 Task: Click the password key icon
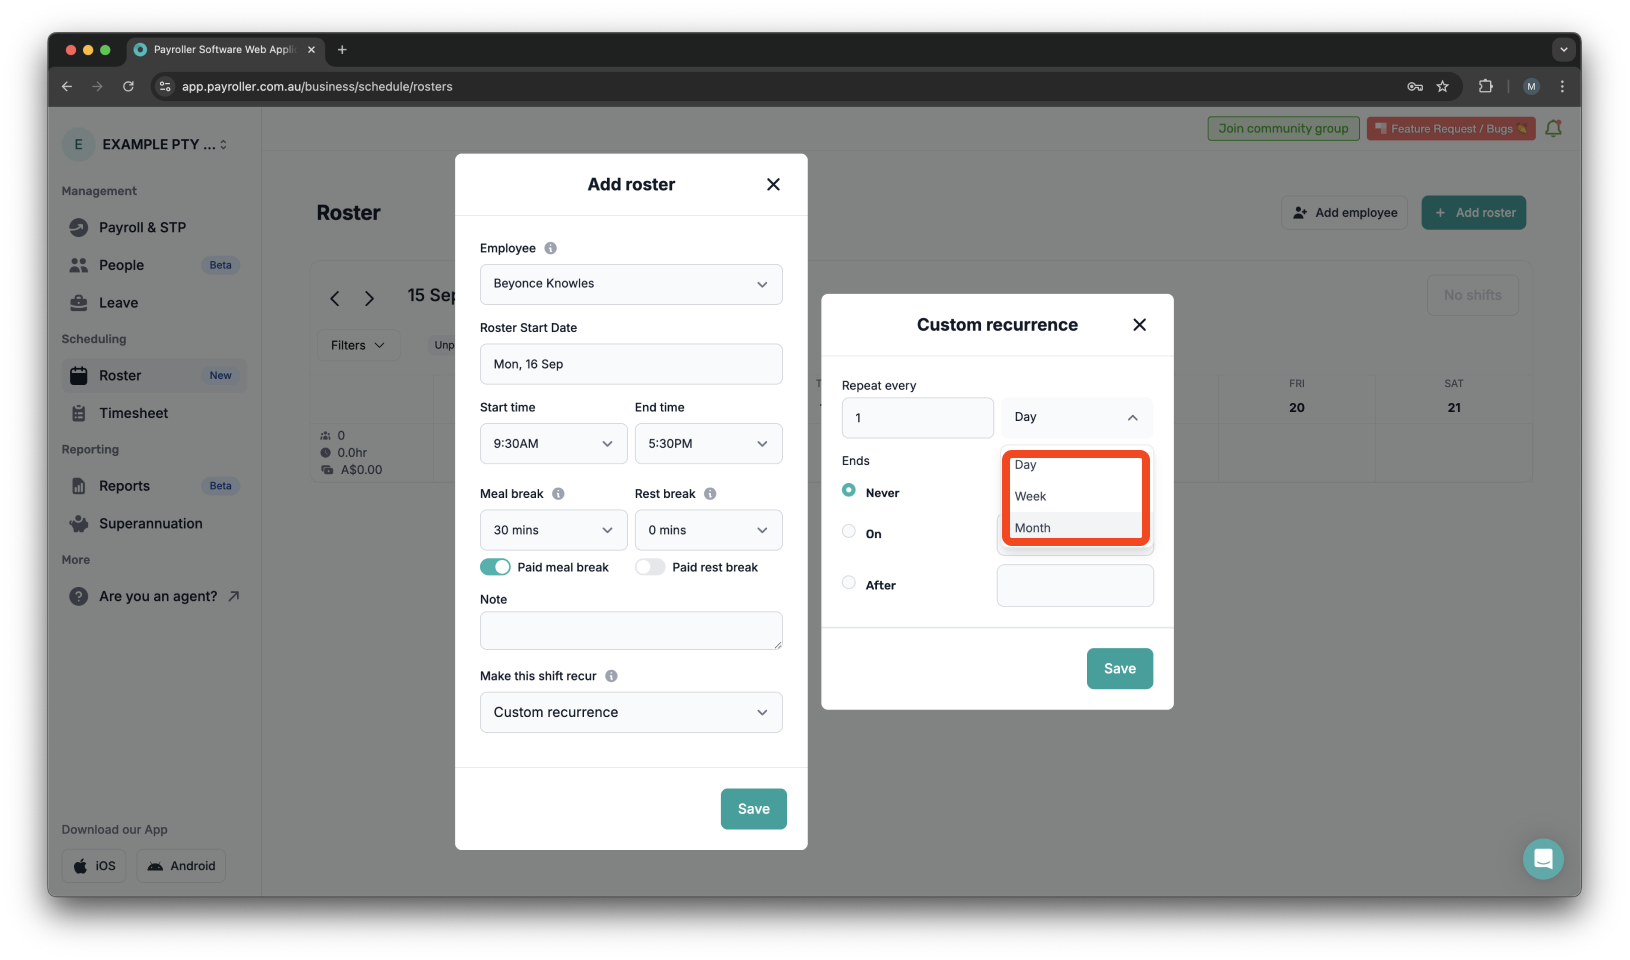click(1415, 87)
